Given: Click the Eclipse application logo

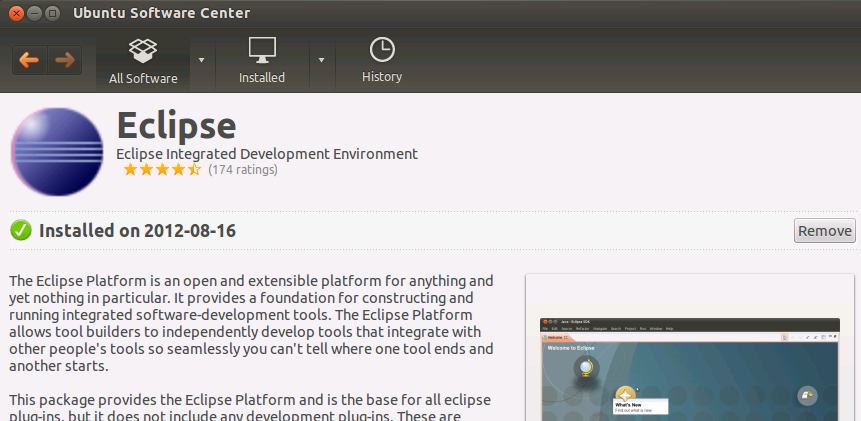Looking at the screenshot, I should pos(57,151).
